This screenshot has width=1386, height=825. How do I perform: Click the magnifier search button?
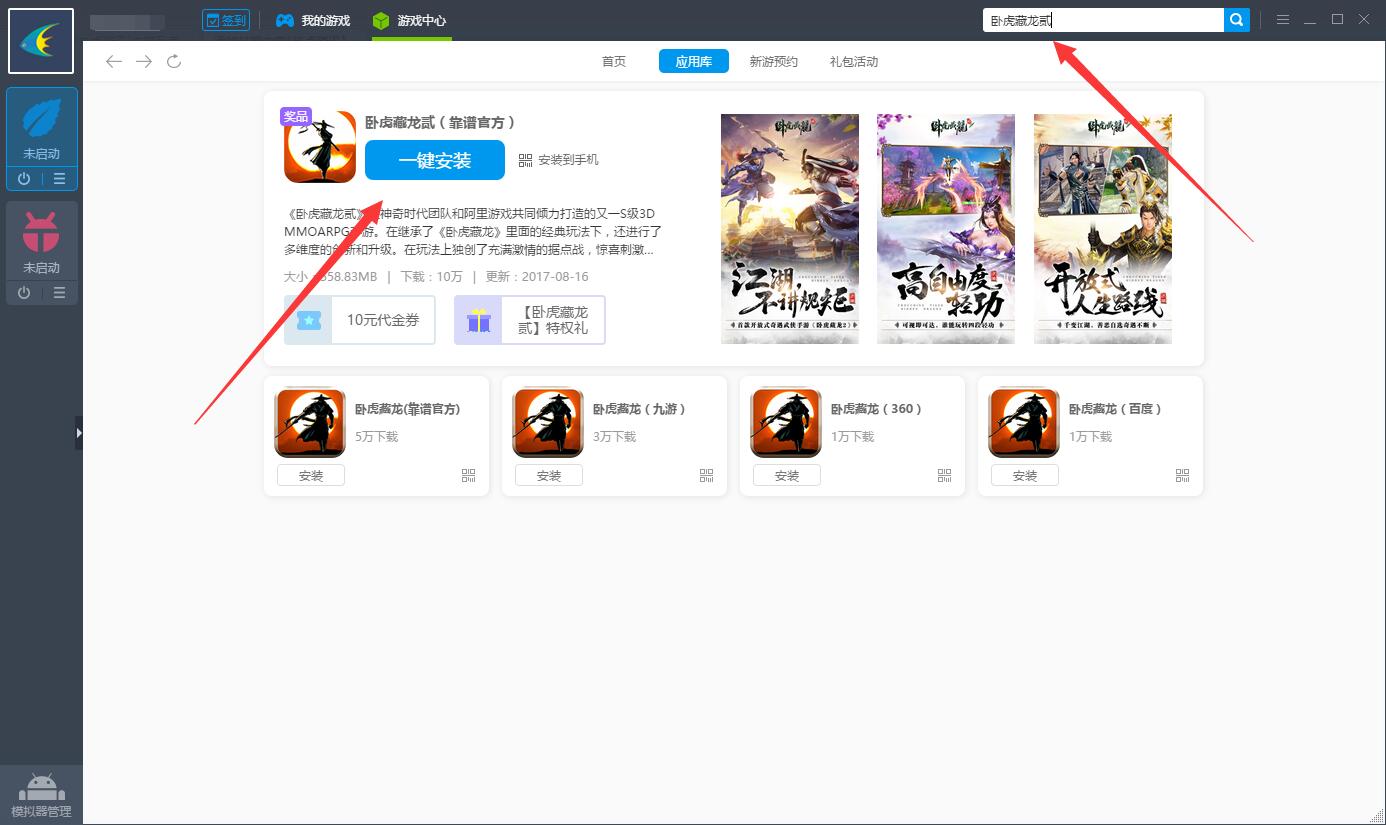1237,20
